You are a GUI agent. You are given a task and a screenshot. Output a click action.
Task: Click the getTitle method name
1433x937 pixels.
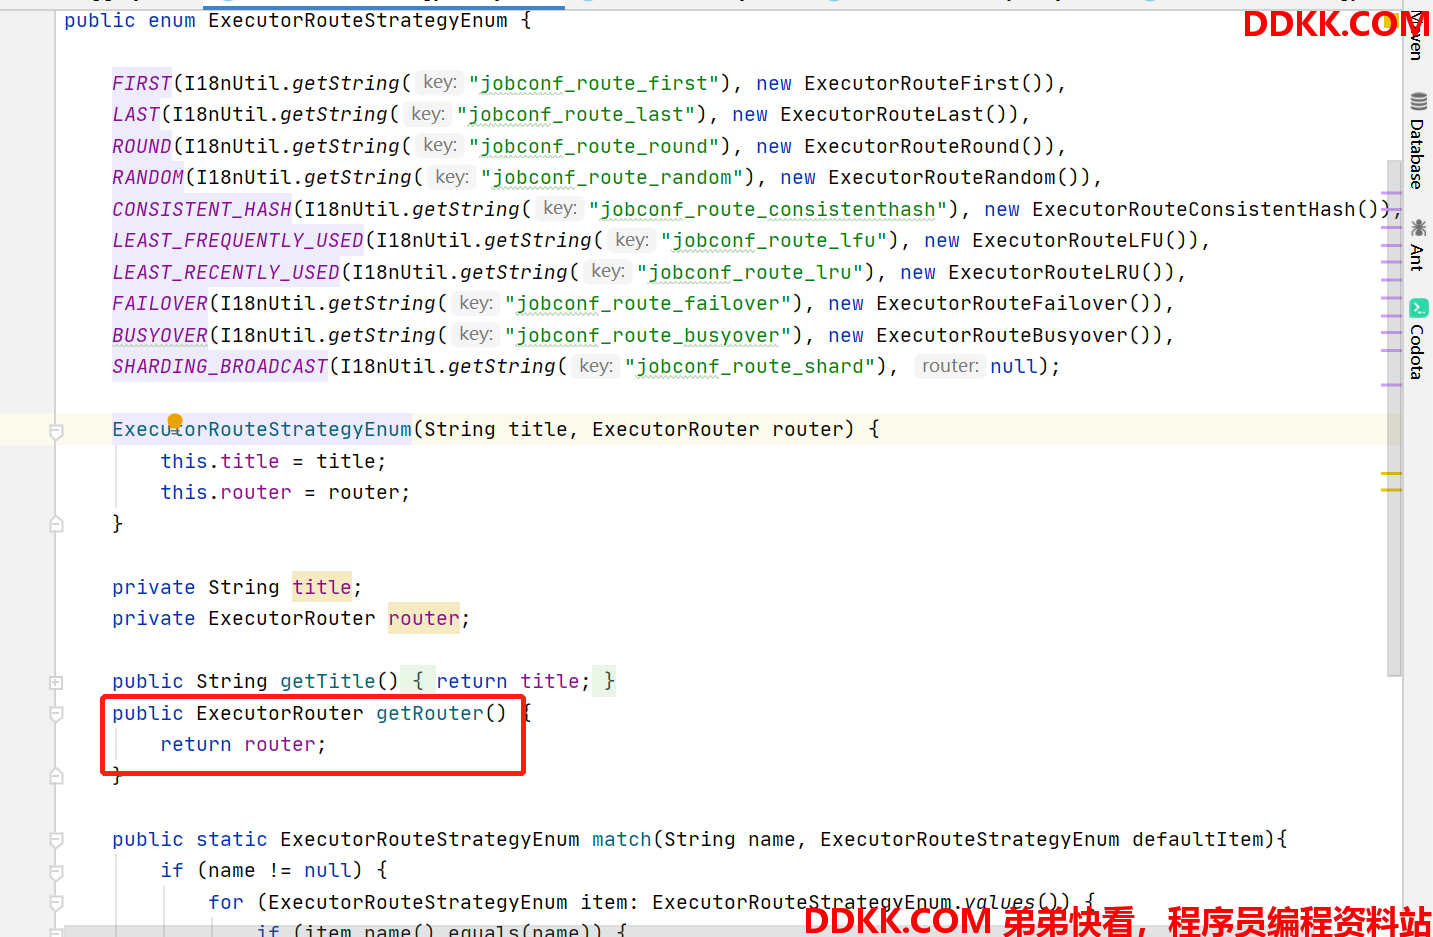[x=328, y=681]
